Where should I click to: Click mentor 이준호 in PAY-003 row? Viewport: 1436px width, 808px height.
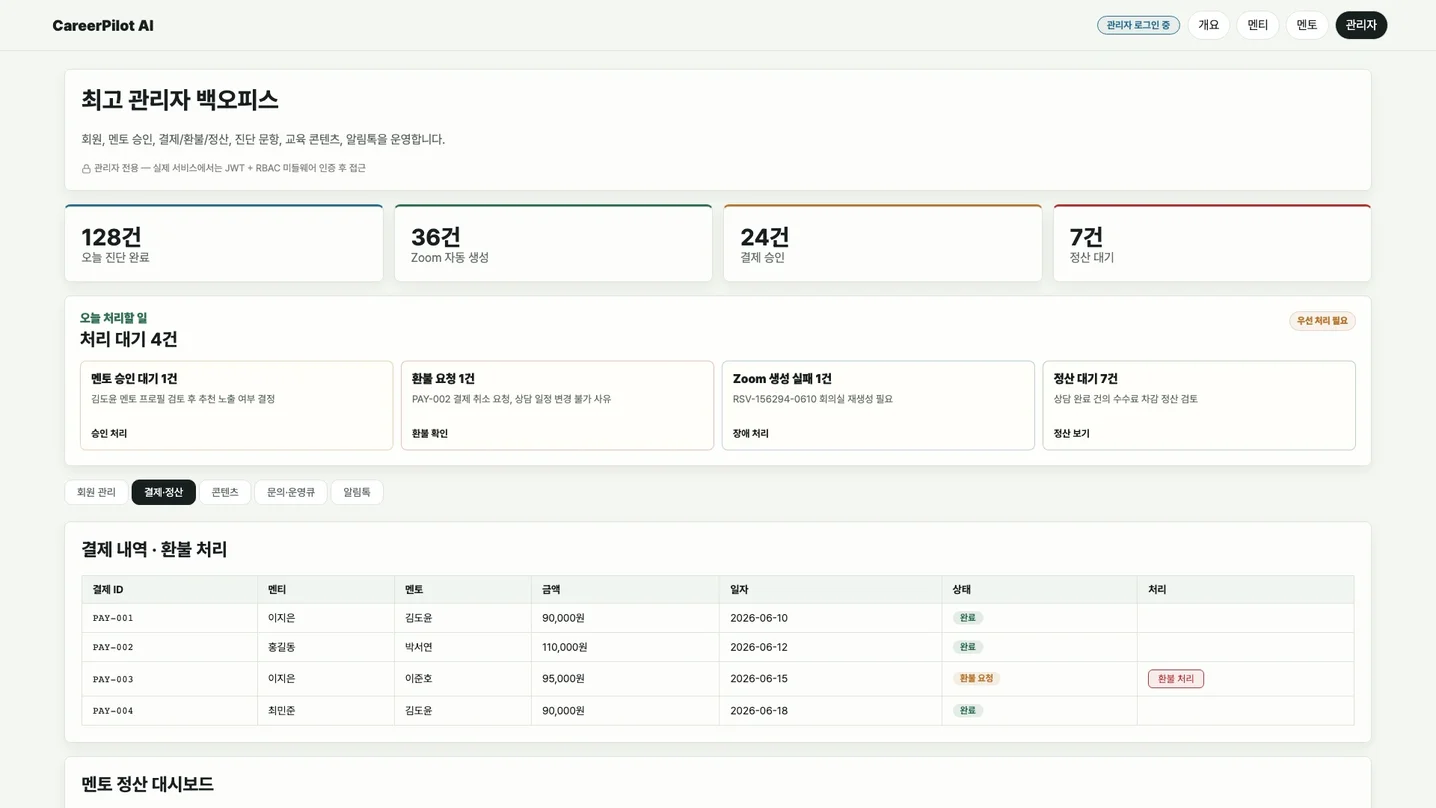click(x=419, y=679)
